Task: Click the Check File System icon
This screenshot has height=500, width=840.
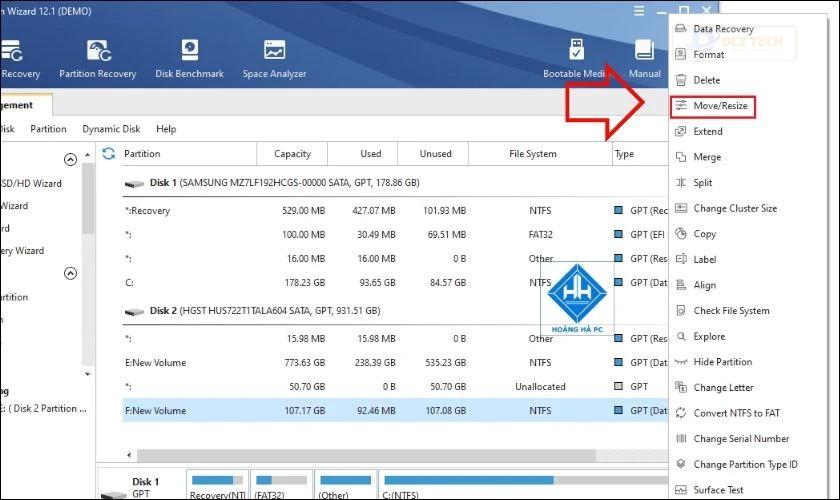Action: coord(681,311)
